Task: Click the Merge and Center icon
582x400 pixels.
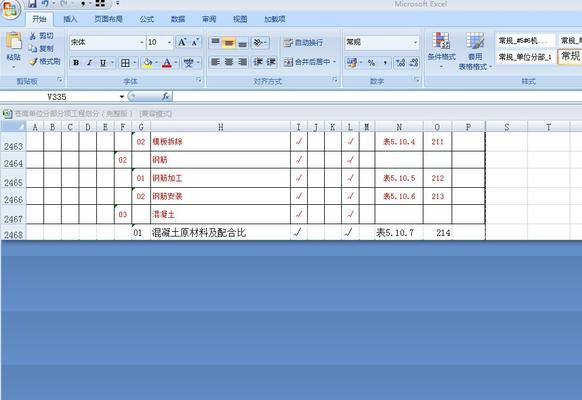Action: 288,62
